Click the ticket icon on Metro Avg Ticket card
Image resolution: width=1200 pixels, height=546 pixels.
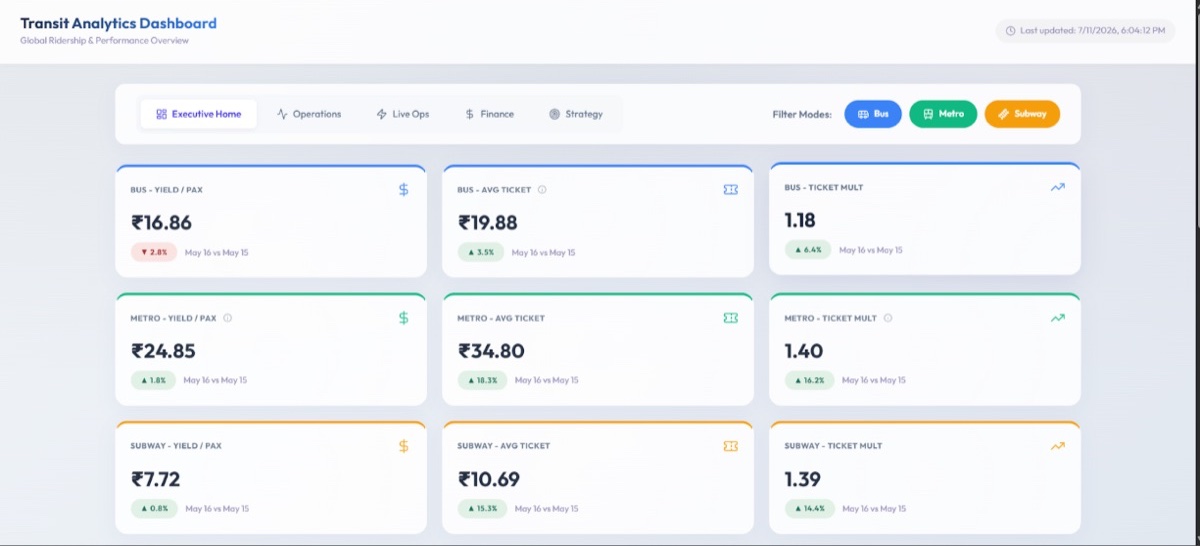(730, 318)
